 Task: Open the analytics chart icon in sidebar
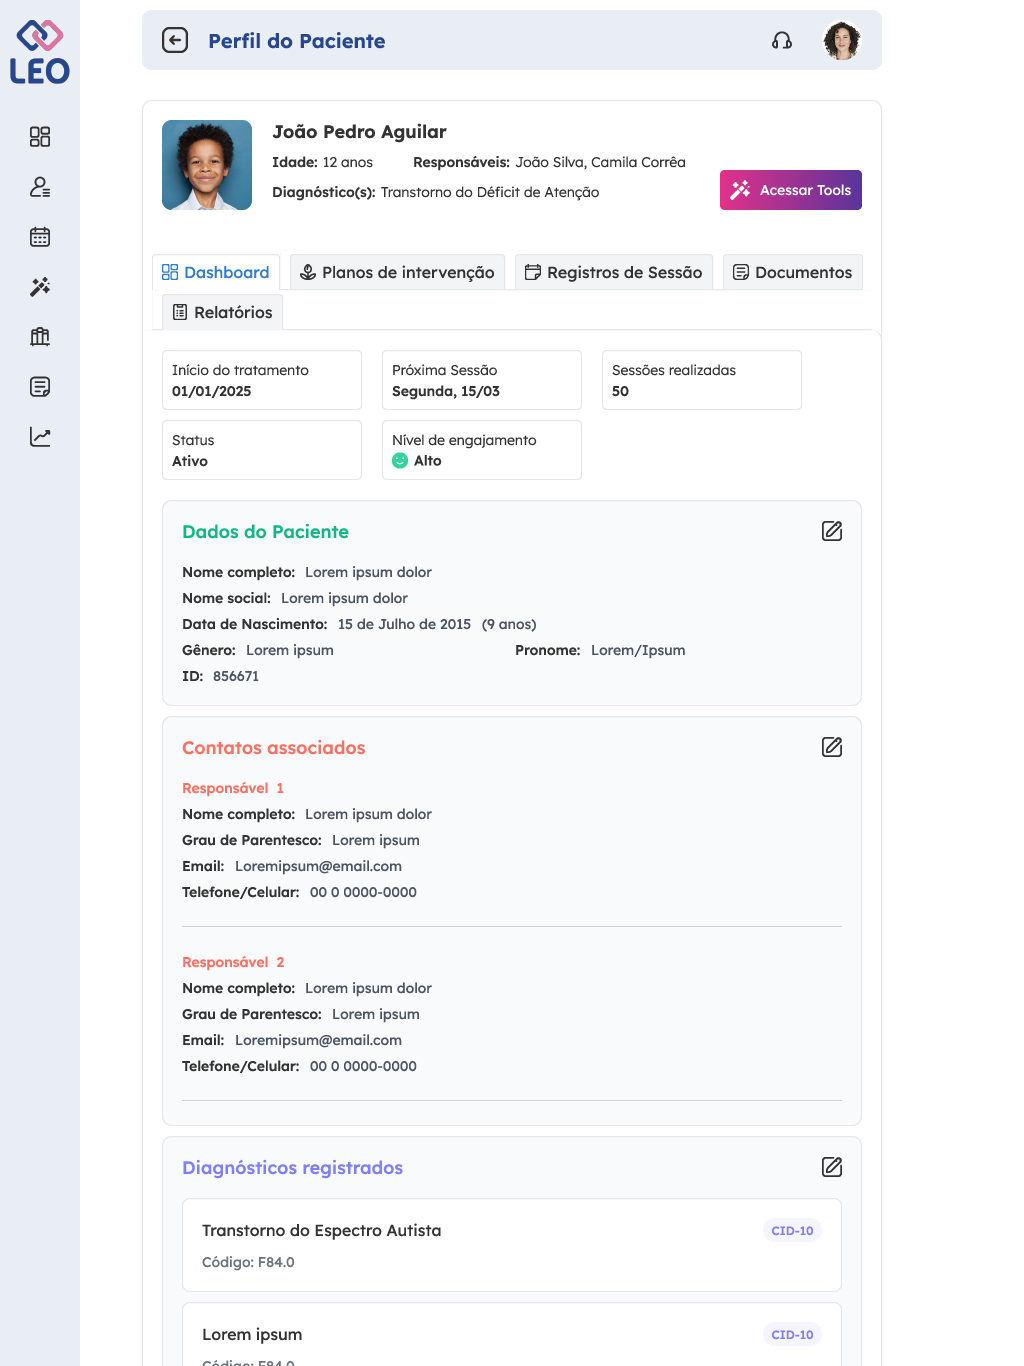40,437
